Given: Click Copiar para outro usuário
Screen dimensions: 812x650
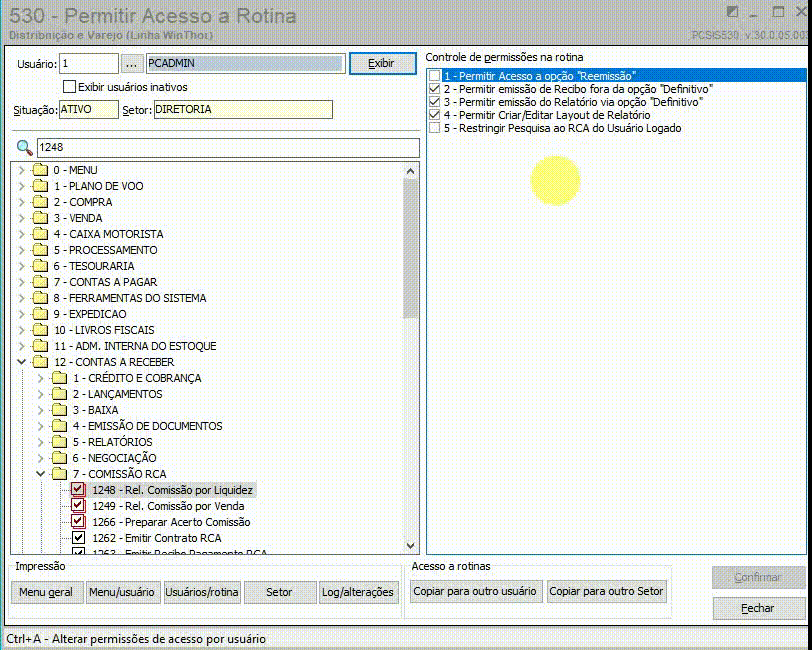Looking at the screenshot, I should pos(475,591).
